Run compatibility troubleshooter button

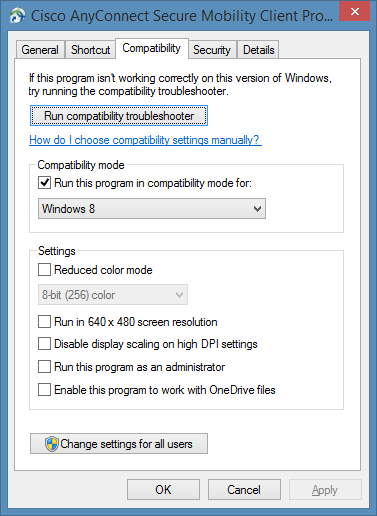[x=119, y=116]
